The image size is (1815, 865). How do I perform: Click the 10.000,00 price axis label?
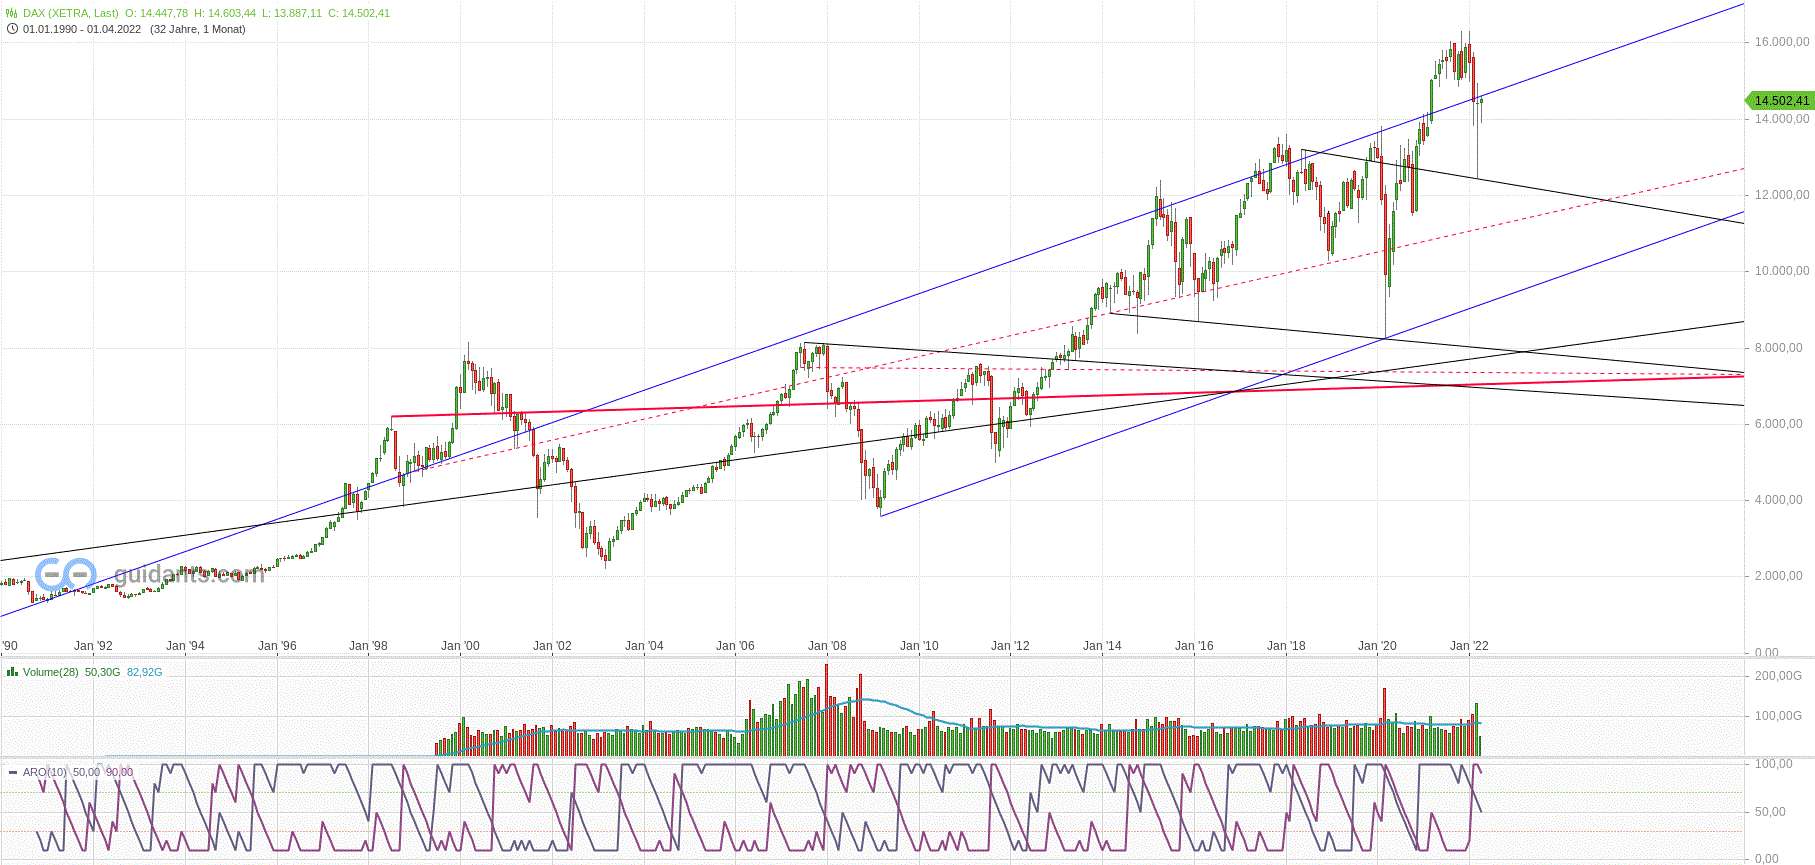(x=1782, y=271)
